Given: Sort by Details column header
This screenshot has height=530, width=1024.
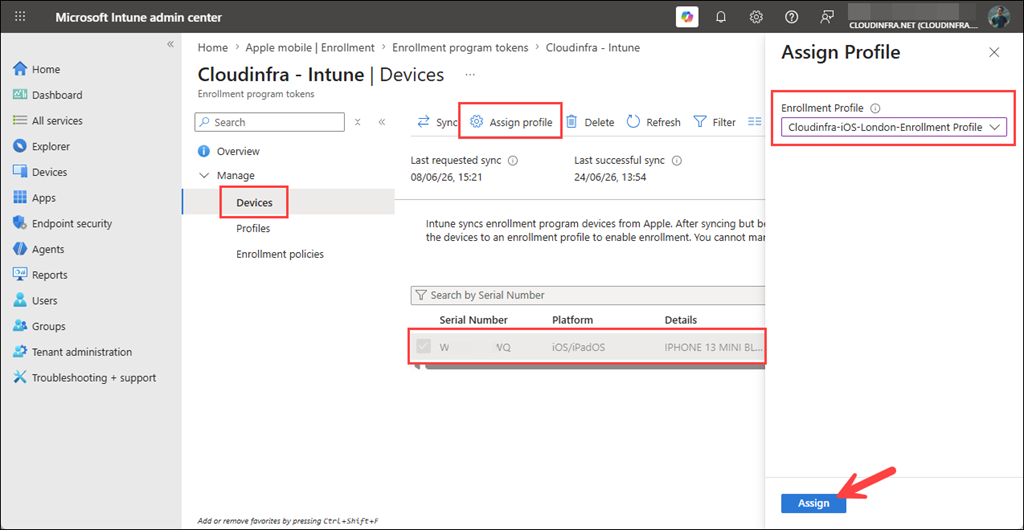Looking at the screenshot, I should pos(680,320).
